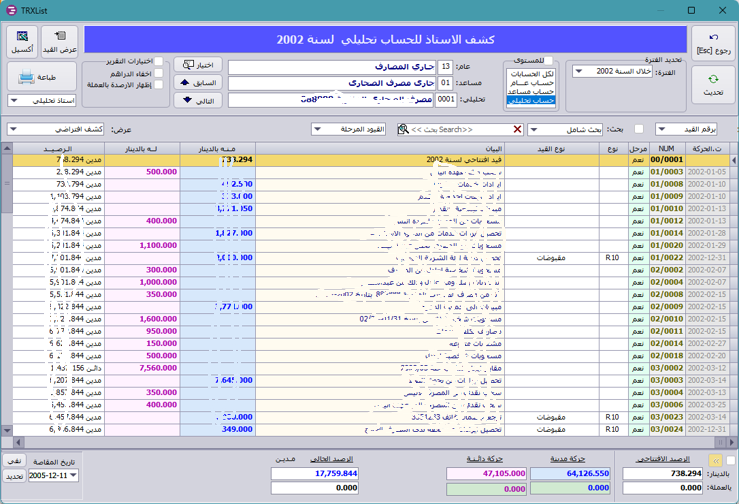Image resolution: width=739 pixels, height=504 pixels.
Task: Open the بحث شامل search-type dropdown
Action: (x=533, y=129)
